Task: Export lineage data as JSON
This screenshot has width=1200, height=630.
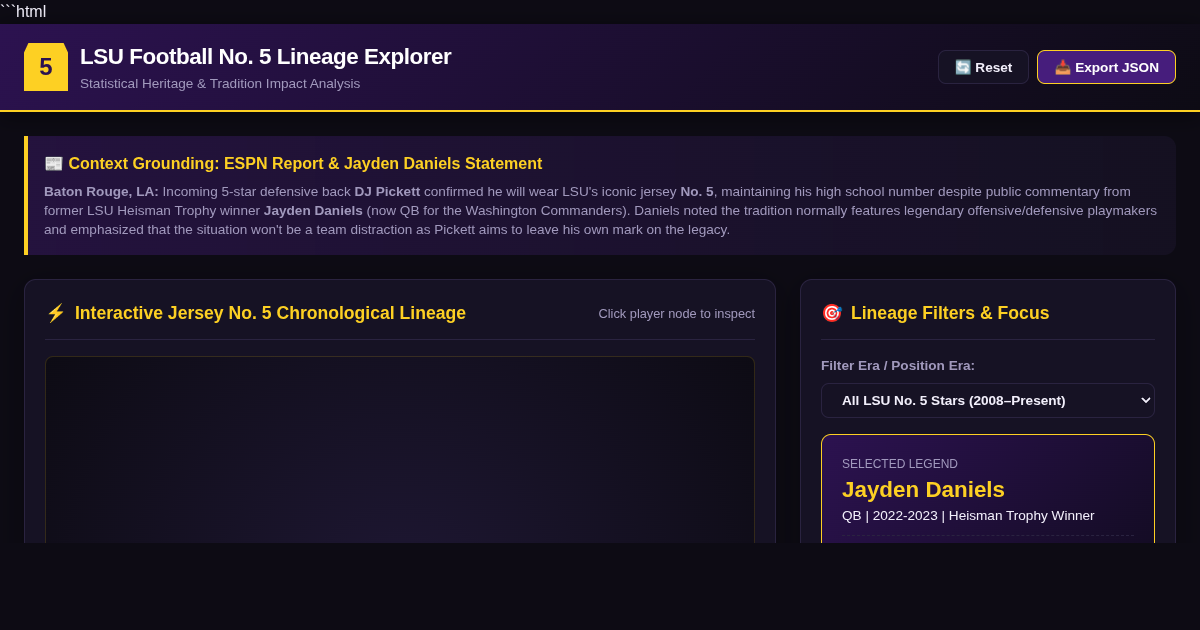Action: pyautogui.click(x=1106, y=67)
